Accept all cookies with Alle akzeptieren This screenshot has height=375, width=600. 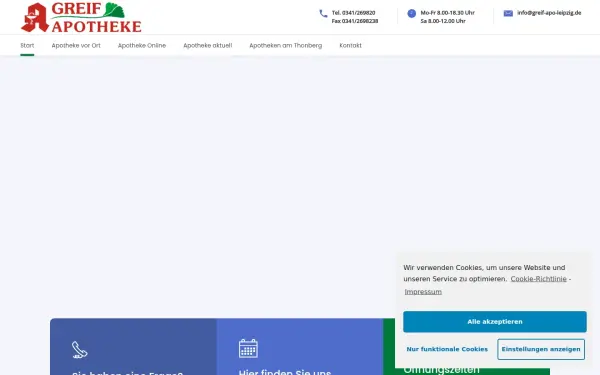tap(494, 322)
